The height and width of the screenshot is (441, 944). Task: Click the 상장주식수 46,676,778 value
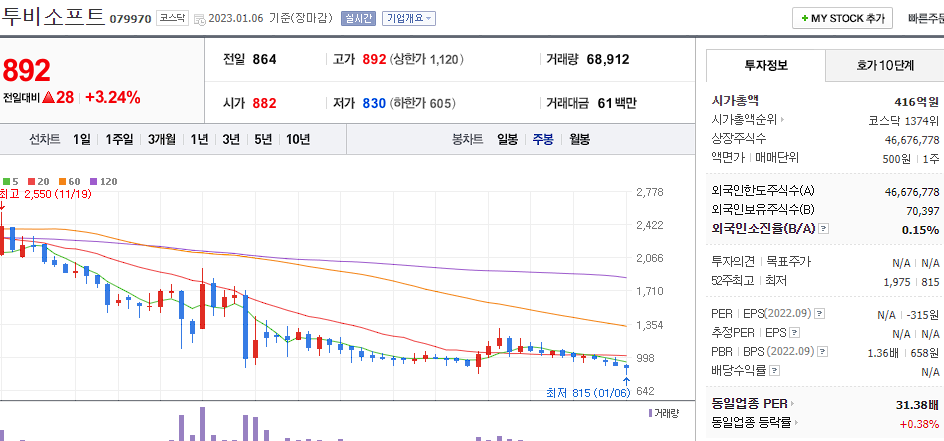[x=912, y=140]
